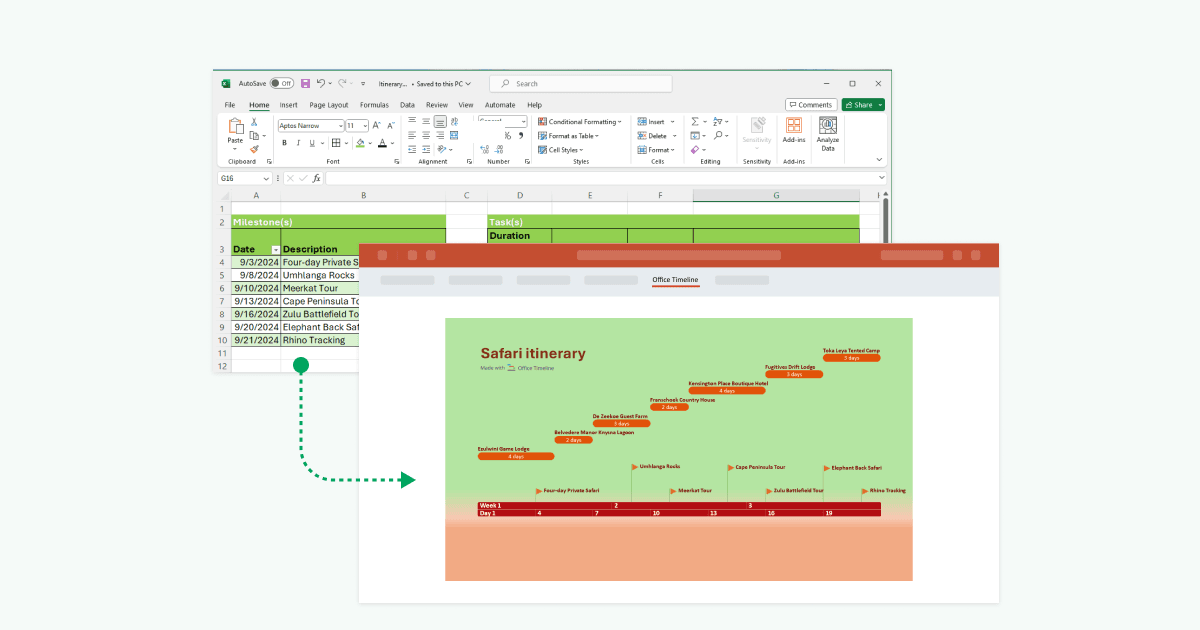Open the Office Timeline tab
This screenshot has height=630, width=1200.
point(675,280)
